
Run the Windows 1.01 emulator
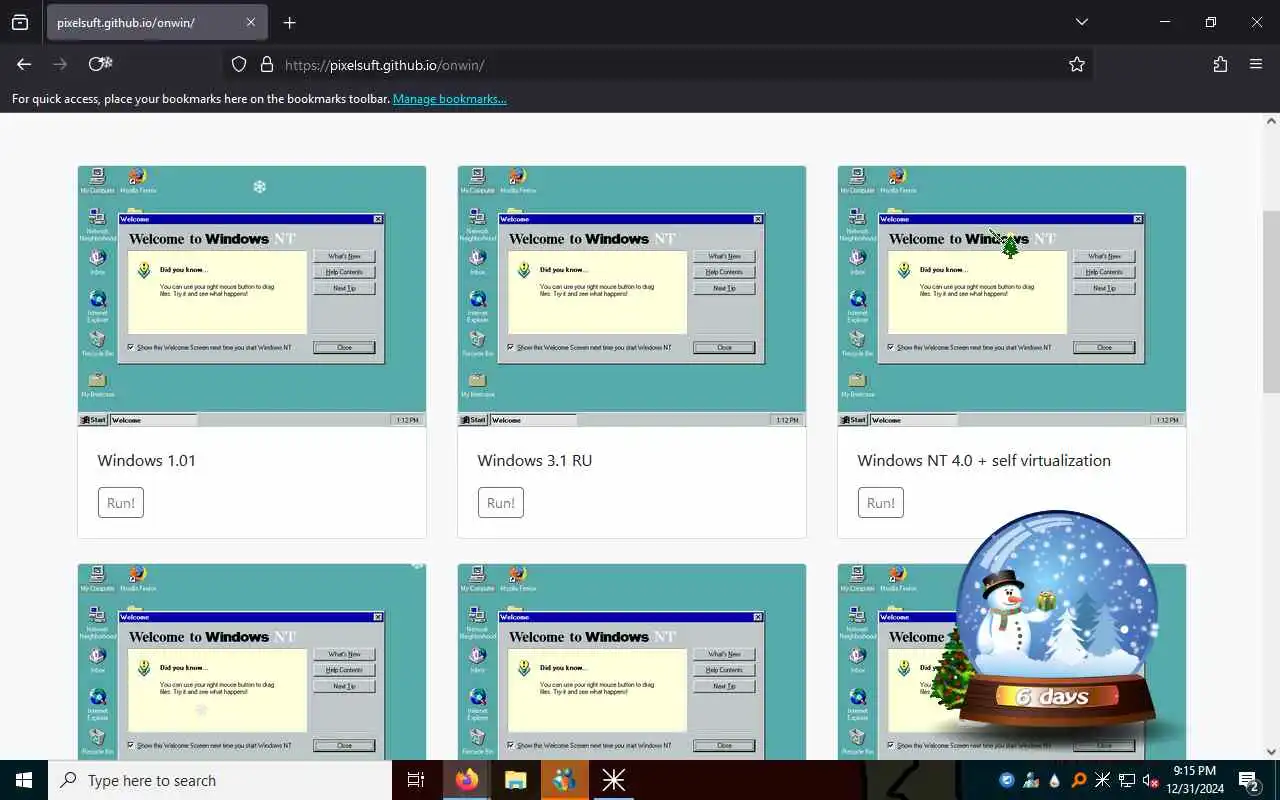coord(121,502)
